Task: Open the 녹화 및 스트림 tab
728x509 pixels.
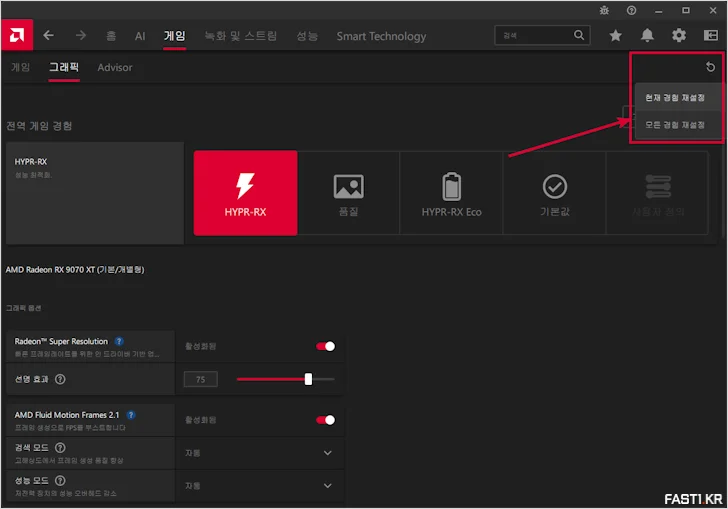Action: (x=240, y=36)
